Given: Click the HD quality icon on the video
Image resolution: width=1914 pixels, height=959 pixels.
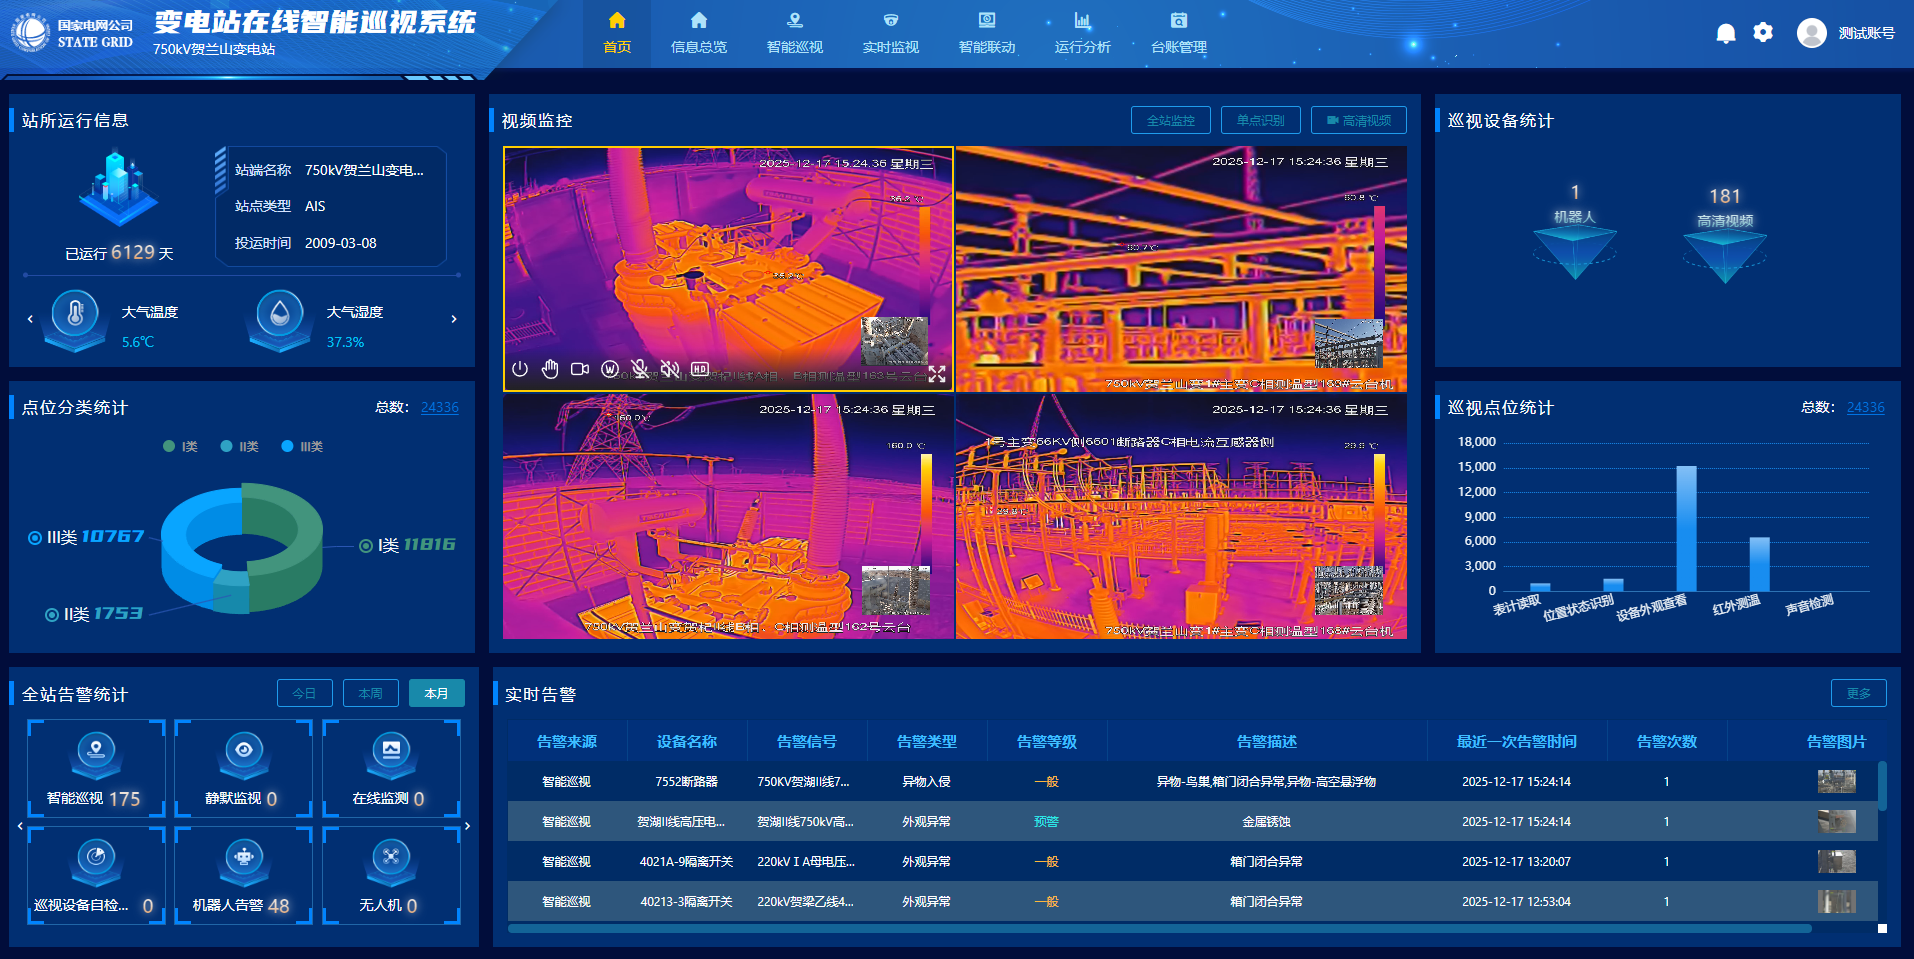Looking at the screenshot, I should (x=700, y=369).
